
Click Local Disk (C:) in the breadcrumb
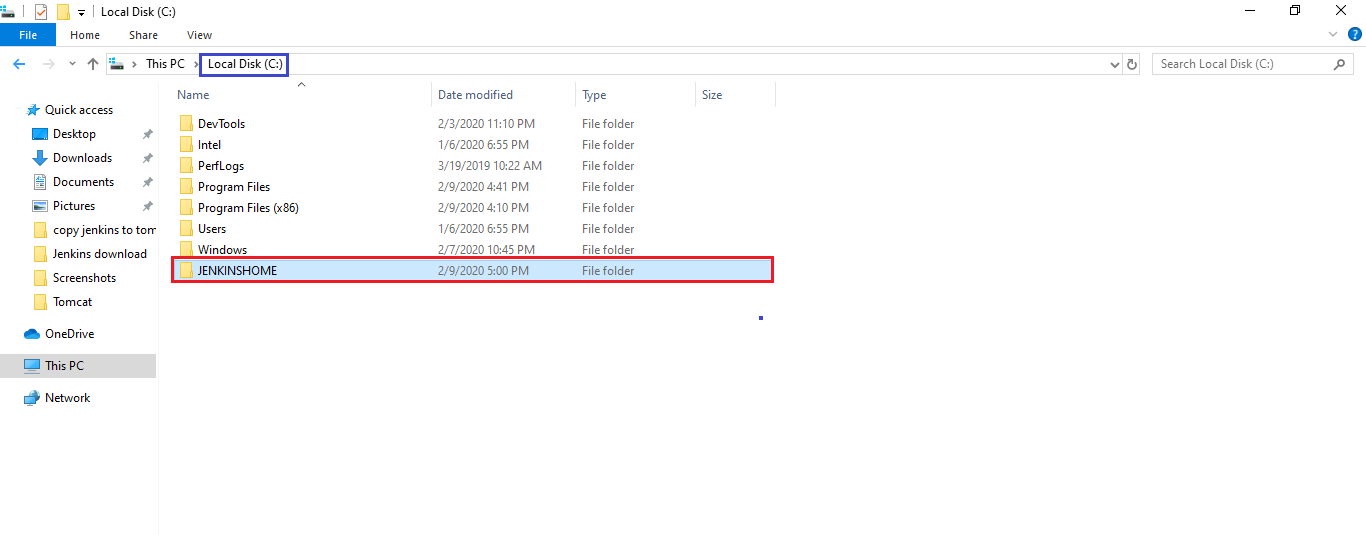click(x=245, y=64)
